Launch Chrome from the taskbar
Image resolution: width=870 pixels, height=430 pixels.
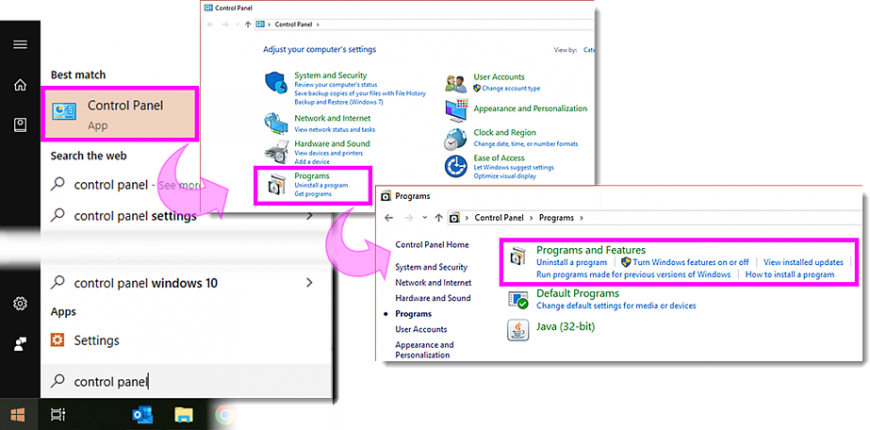tap(224, 414)
